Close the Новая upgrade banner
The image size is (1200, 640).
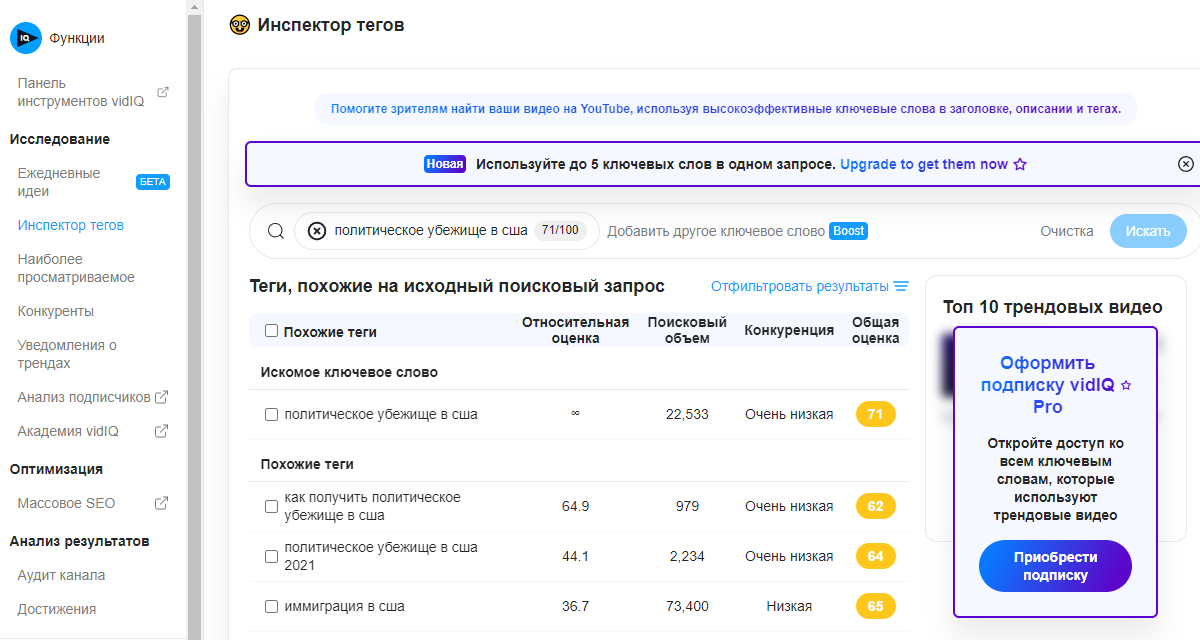click(x=1186, y=164)
